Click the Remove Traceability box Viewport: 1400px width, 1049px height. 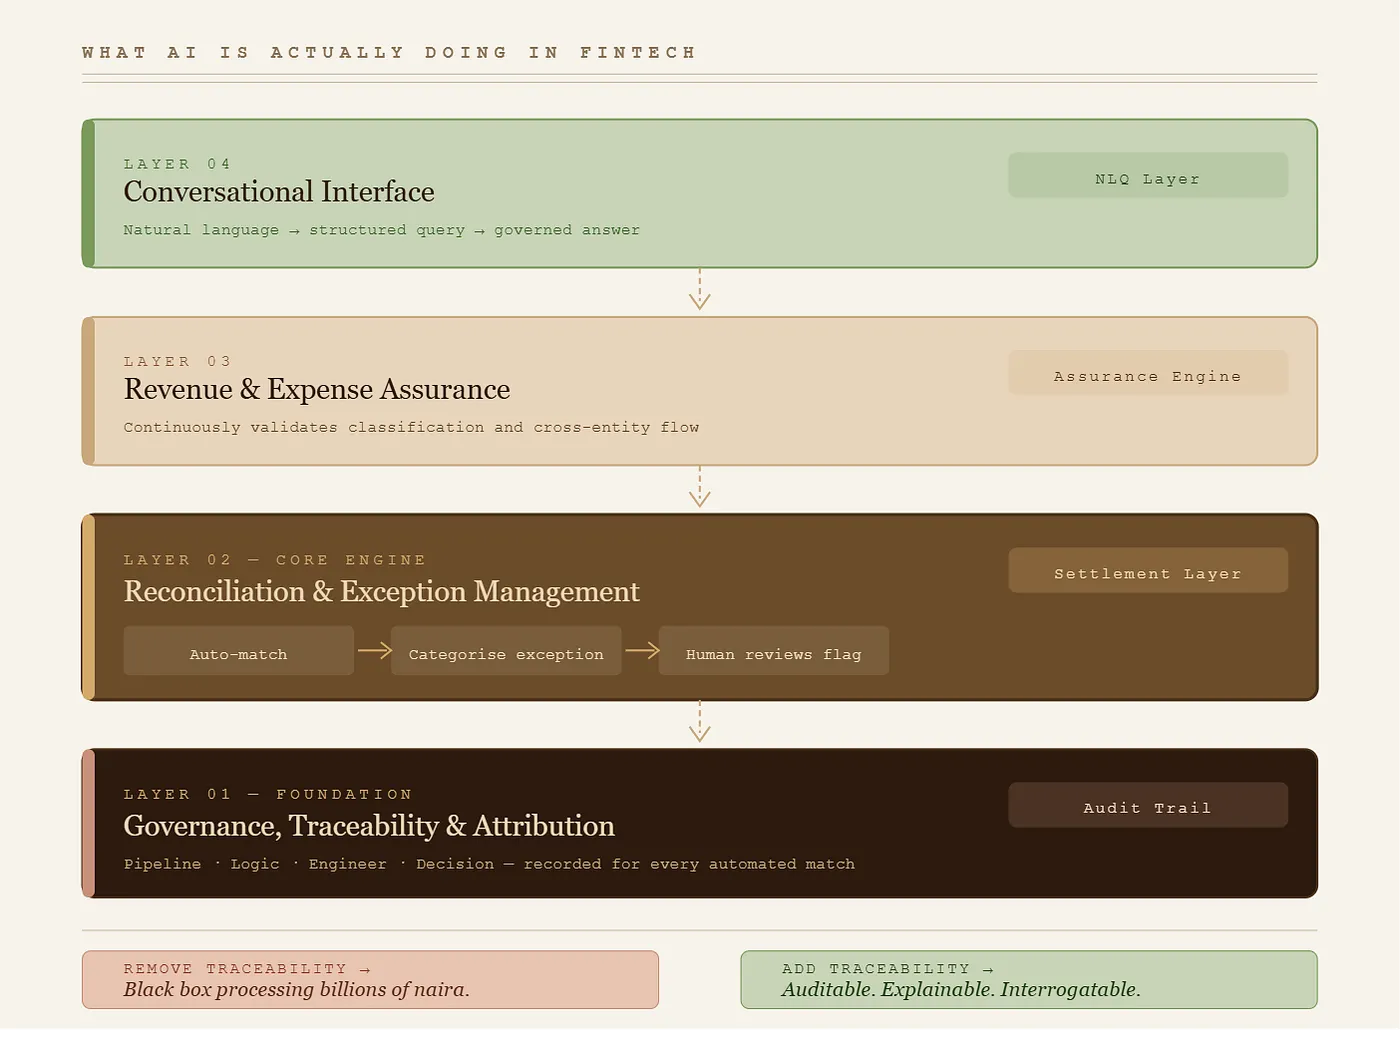(370, 980)
